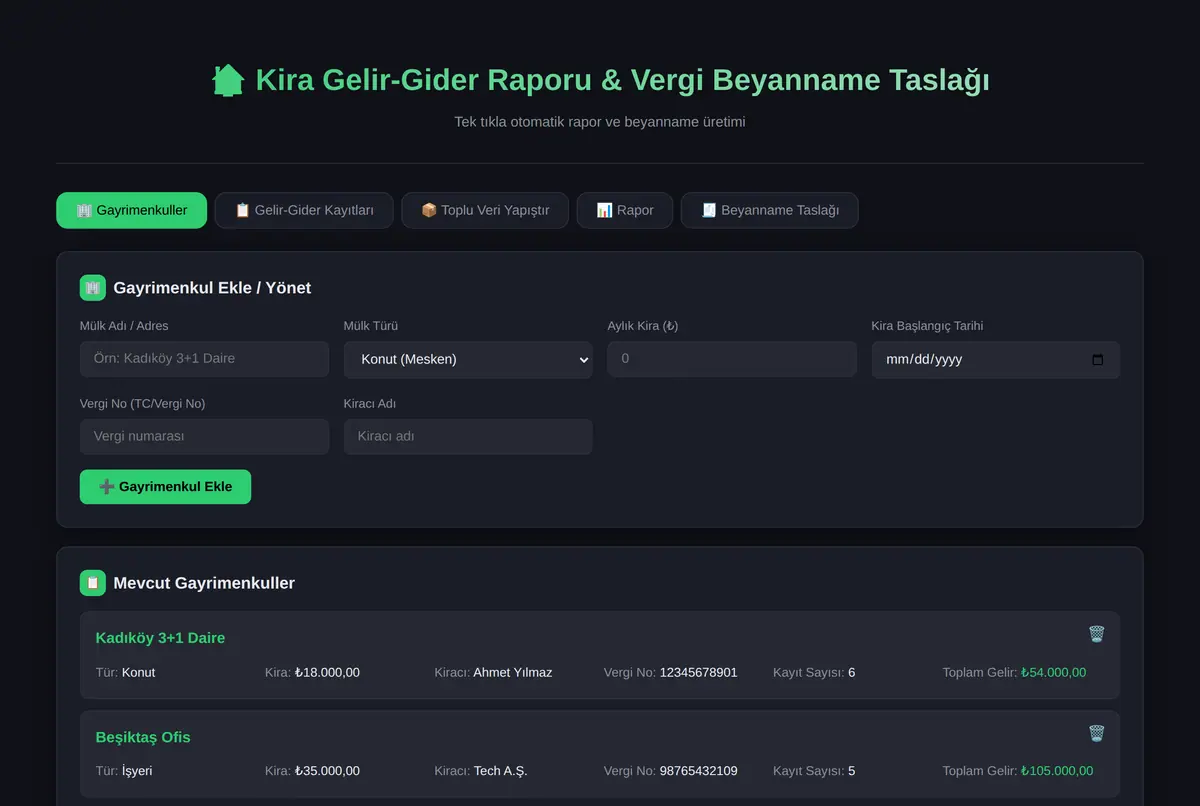
Task: Click the ₺35.000,00 rent value
Action: point(327,771)
